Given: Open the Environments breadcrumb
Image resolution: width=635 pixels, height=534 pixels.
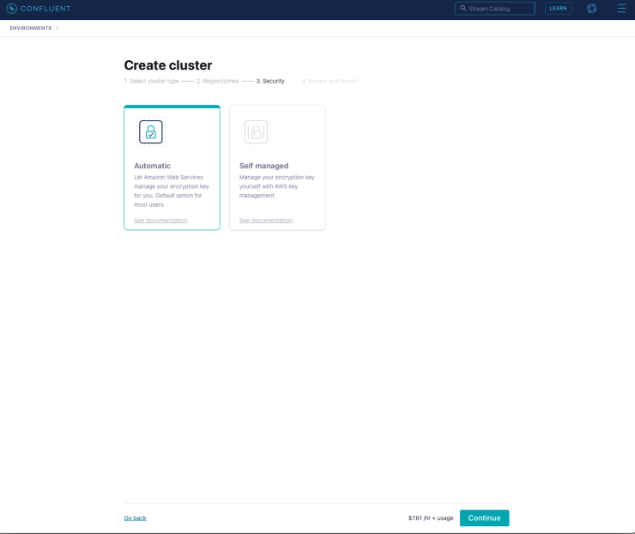Looking at the screenshot, I should pos(31,28).
